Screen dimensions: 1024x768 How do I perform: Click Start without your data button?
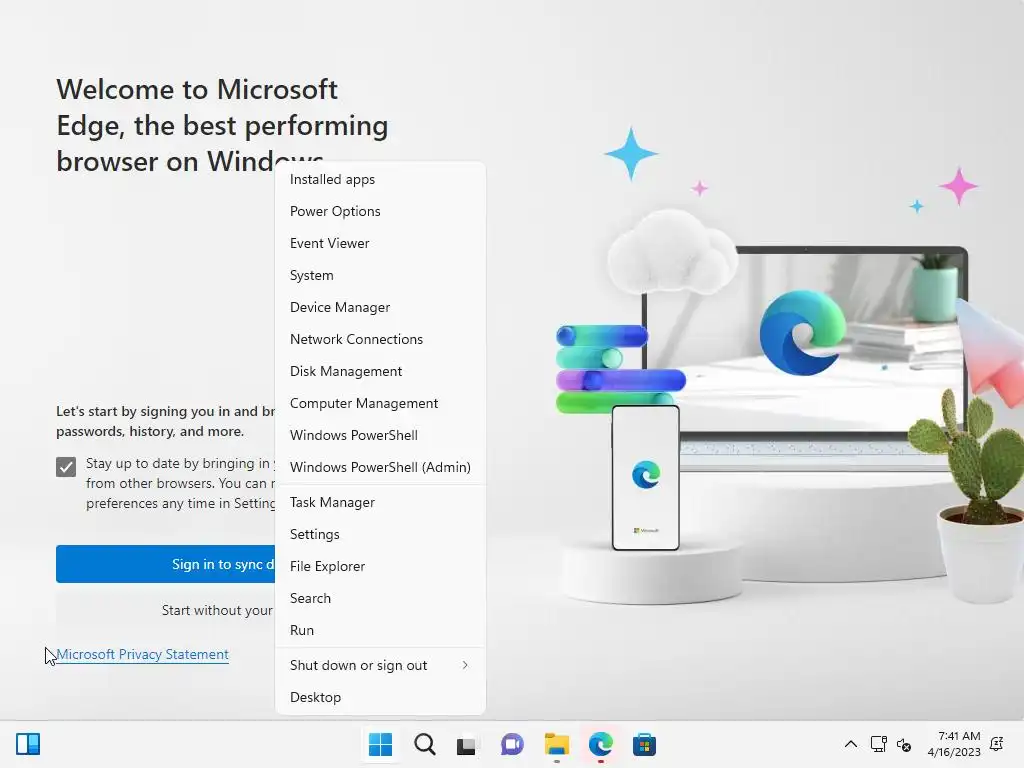click(x=166, y=610)
